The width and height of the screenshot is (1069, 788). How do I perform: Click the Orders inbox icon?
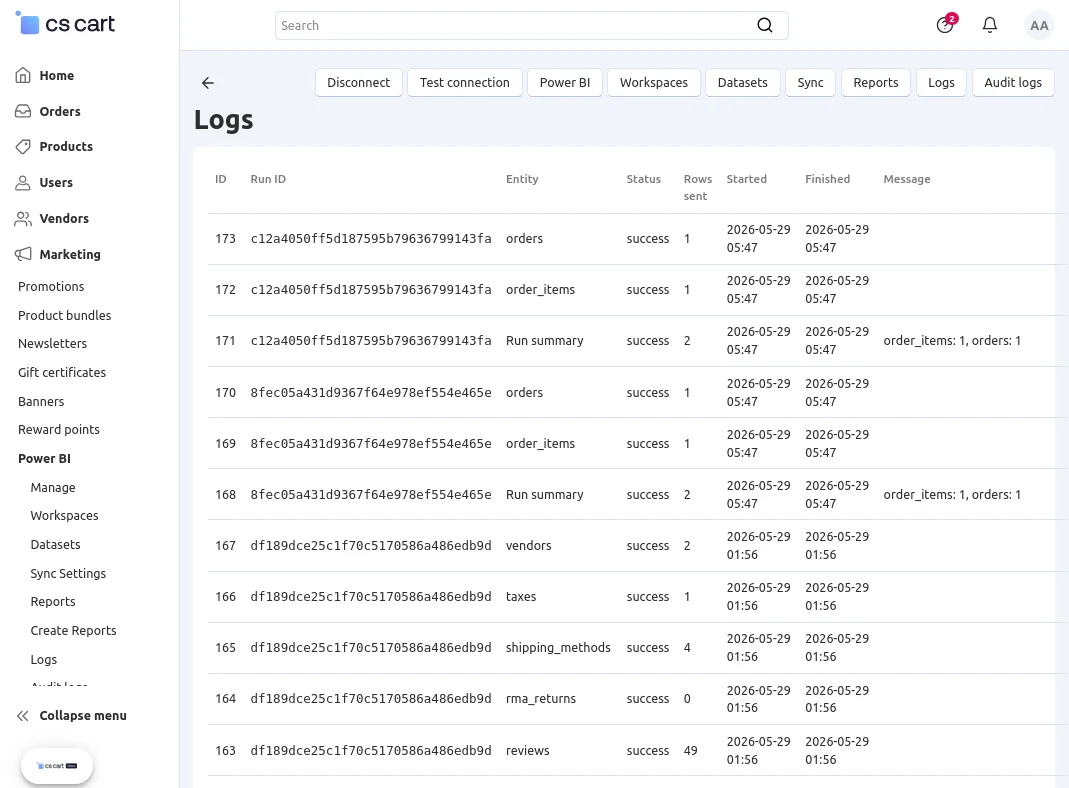pos(22,111)
